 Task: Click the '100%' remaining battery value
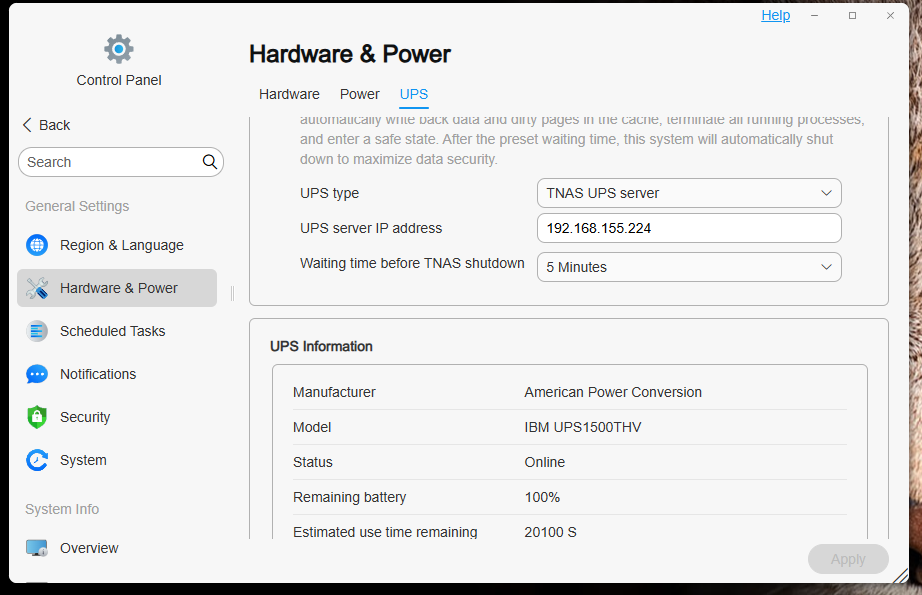point(542,497)
